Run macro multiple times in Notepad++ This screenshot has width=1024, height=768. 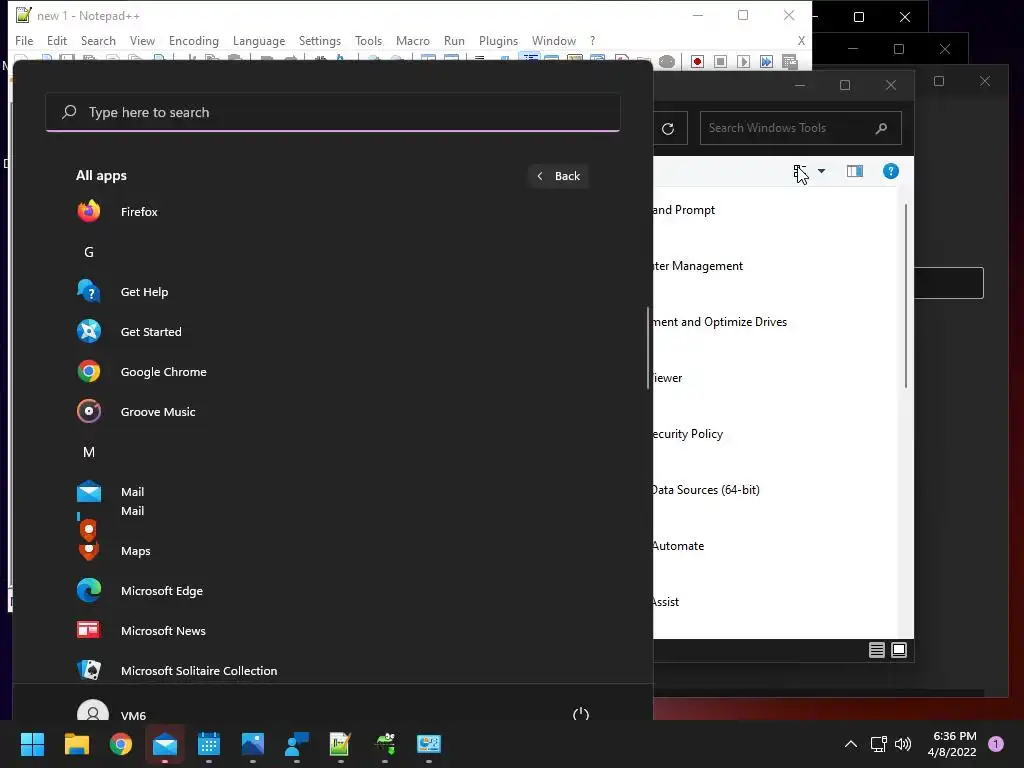click(x=766, y=61)
